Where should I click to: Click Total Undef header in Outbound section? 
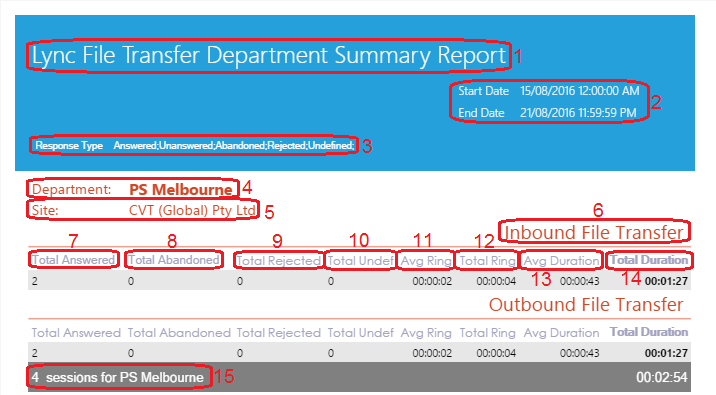(x=360, y=333)
